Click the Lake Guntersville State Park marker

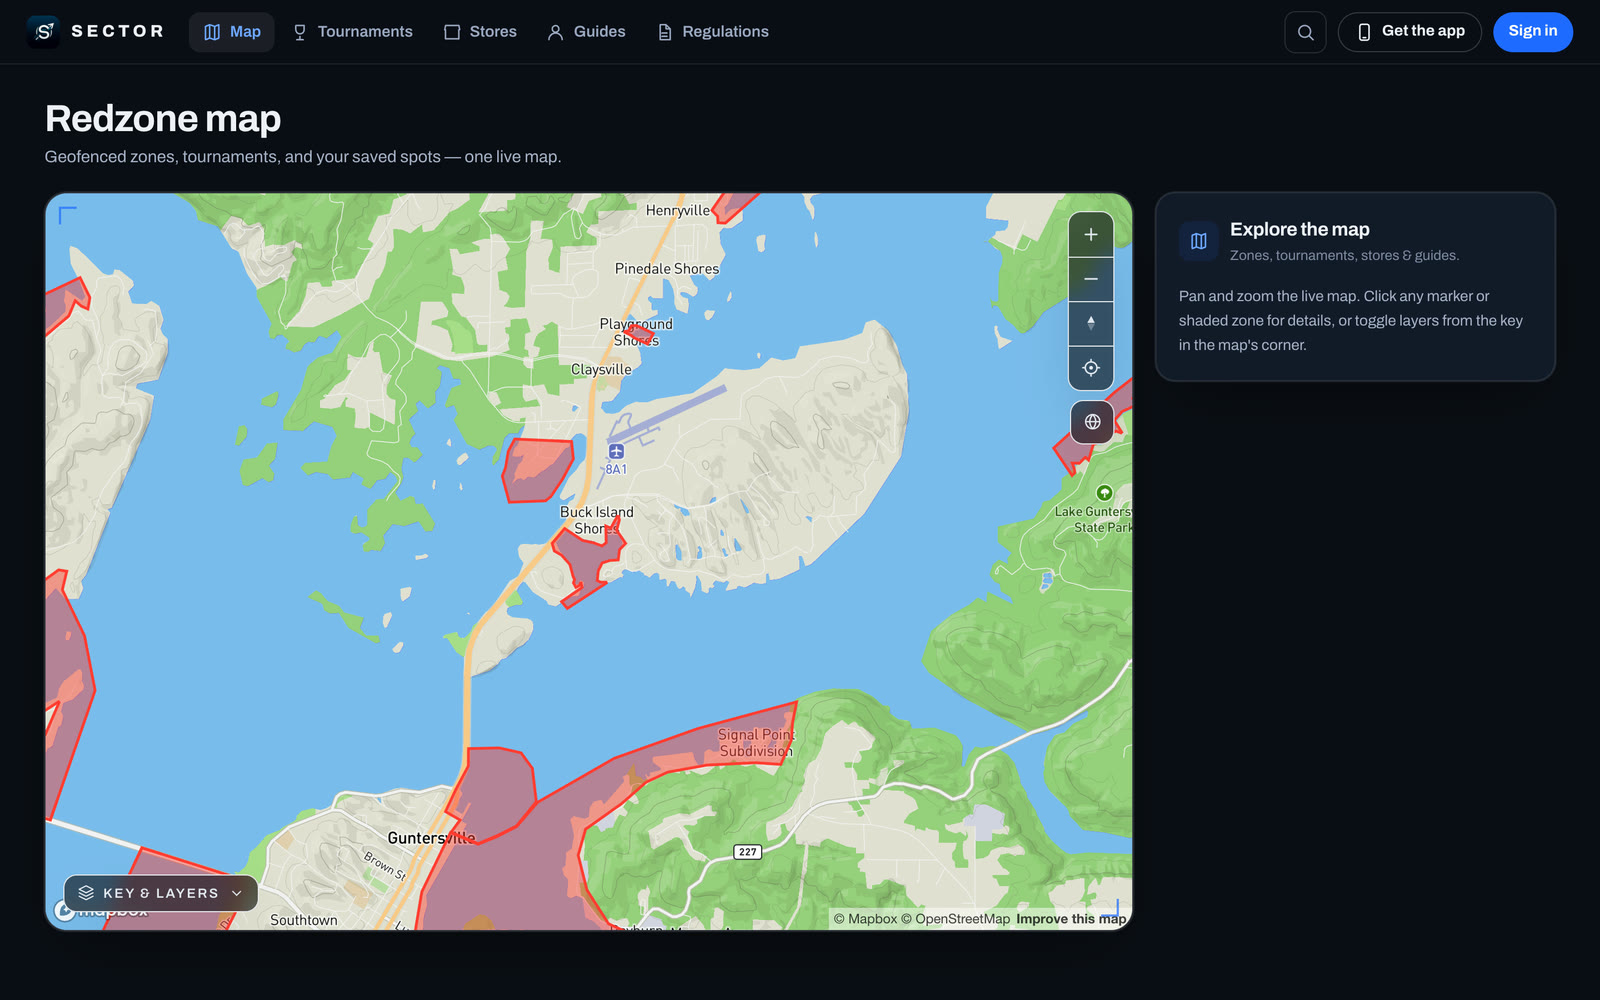tap(1104, 493)
